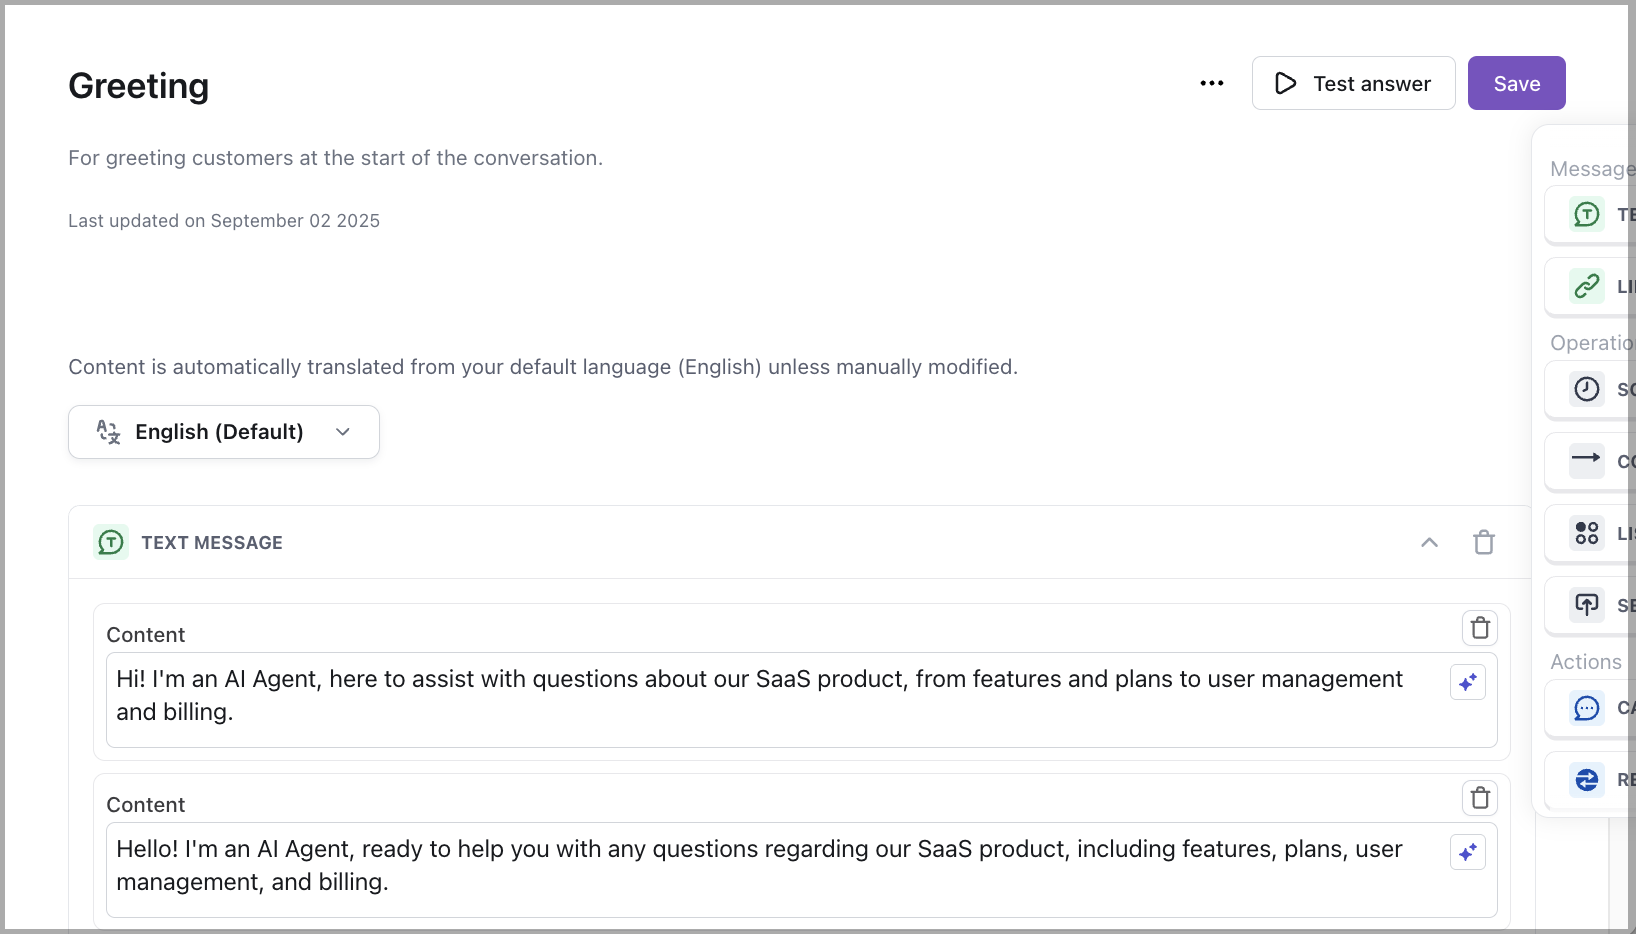This screenshot has width=1636, height=934.
Task: Click inside the first Content text field
Action: [x=700, y=695]
